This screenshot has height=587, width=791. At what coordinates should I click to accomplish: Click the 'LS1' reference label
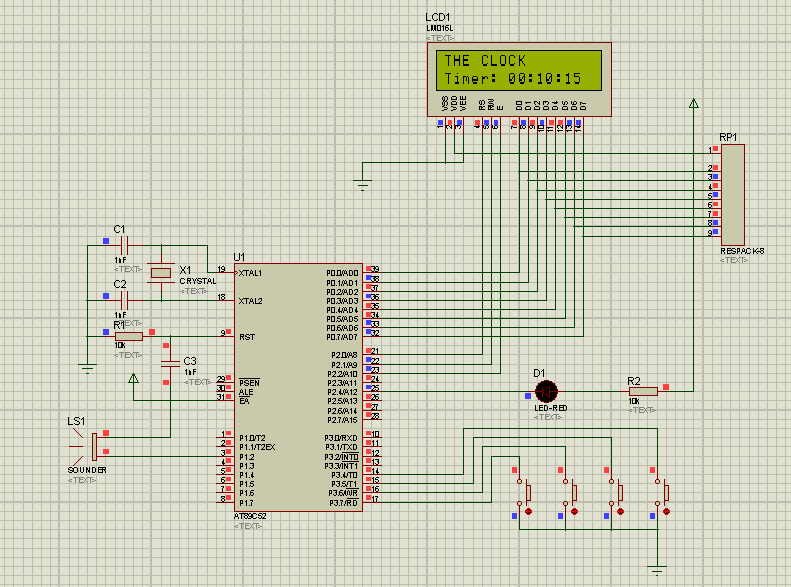pyautogui.click(x=76, y=421)
